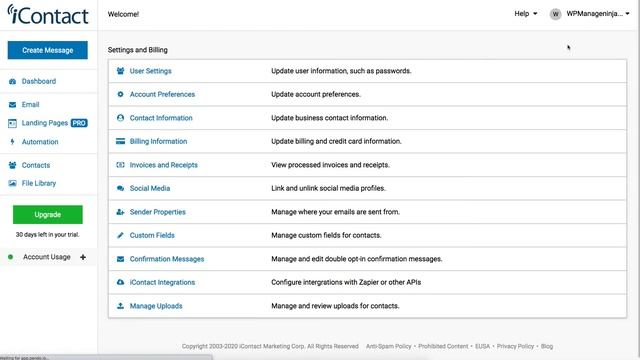Click 'Manage where your emails are sent from.'

(336, 212)
